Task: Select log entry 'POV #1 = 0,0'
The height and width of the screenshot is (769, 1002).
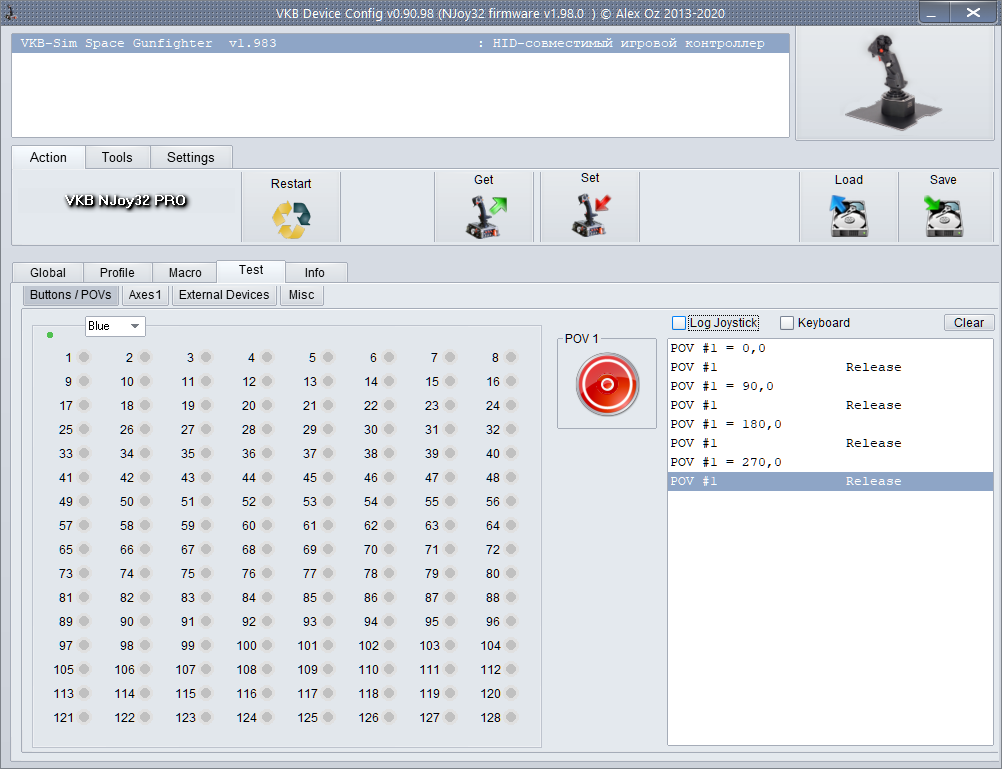Action: click(830, 348)
